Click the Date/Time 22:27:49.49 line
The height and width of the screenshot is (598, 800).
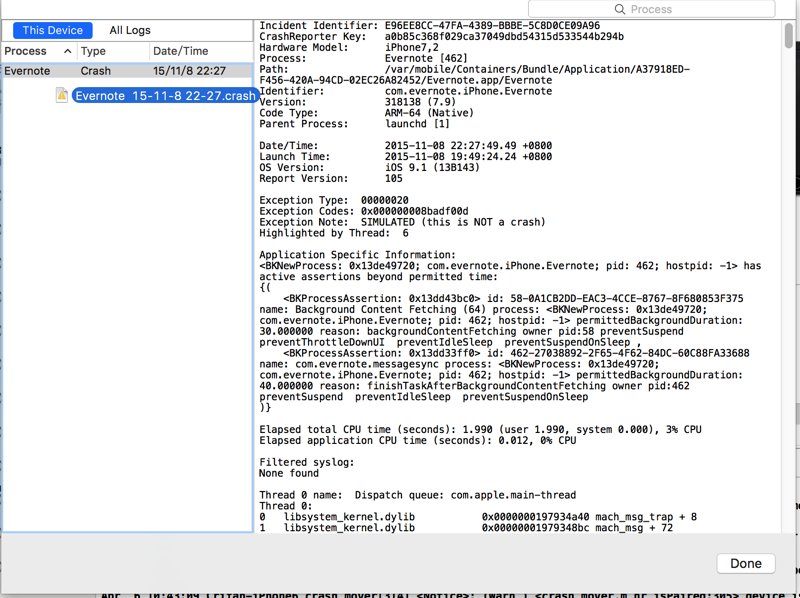[405, 146]
